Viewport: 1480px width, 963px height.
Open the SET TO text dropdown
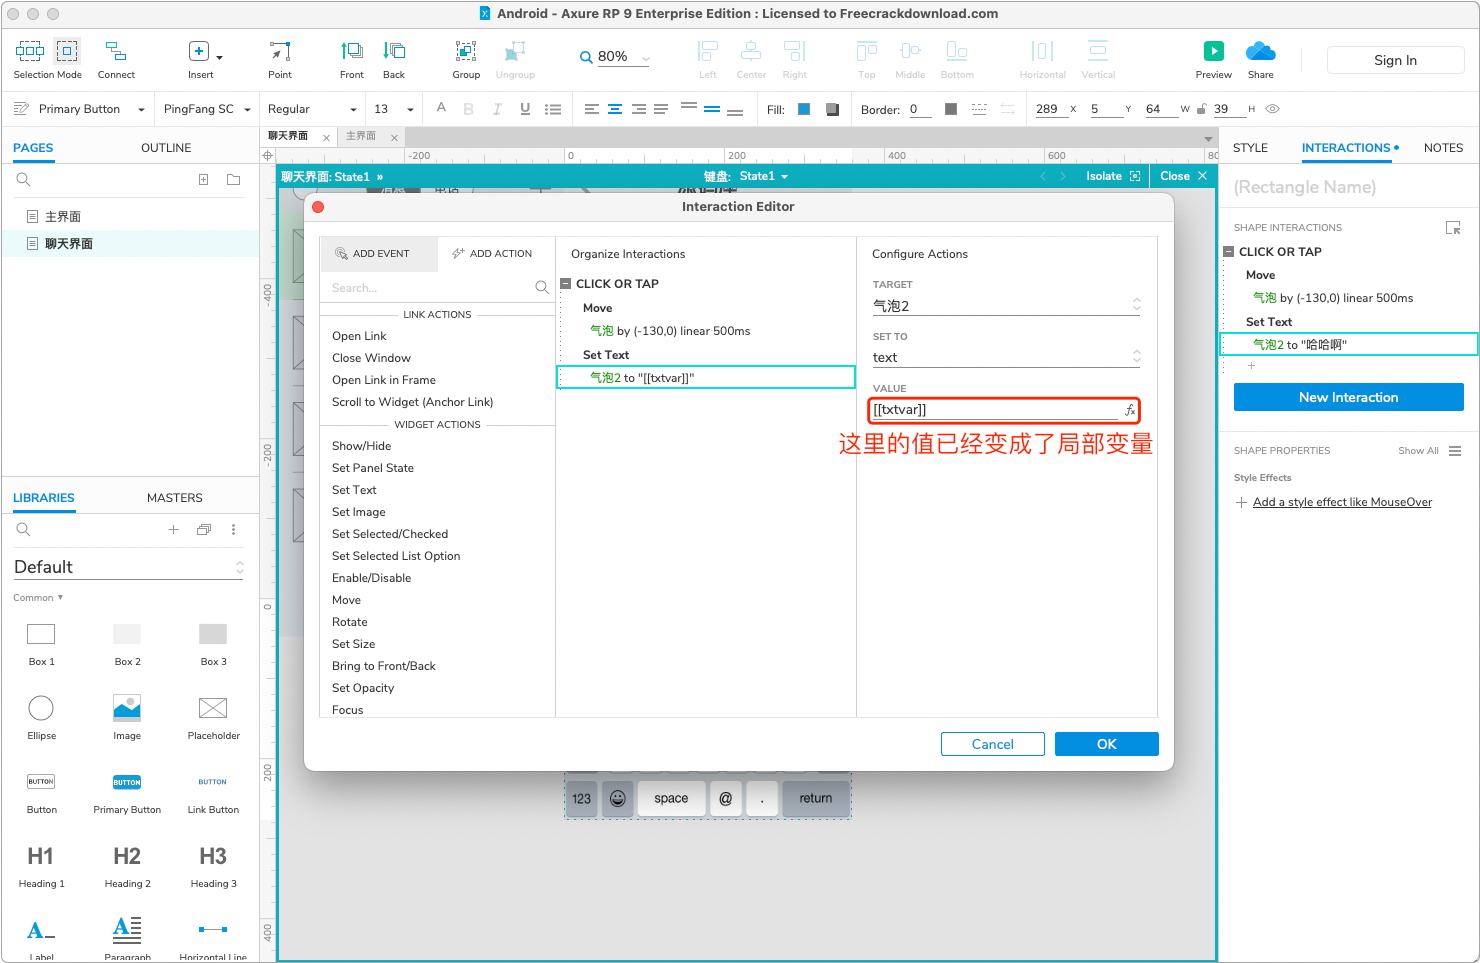point(1006,357)
